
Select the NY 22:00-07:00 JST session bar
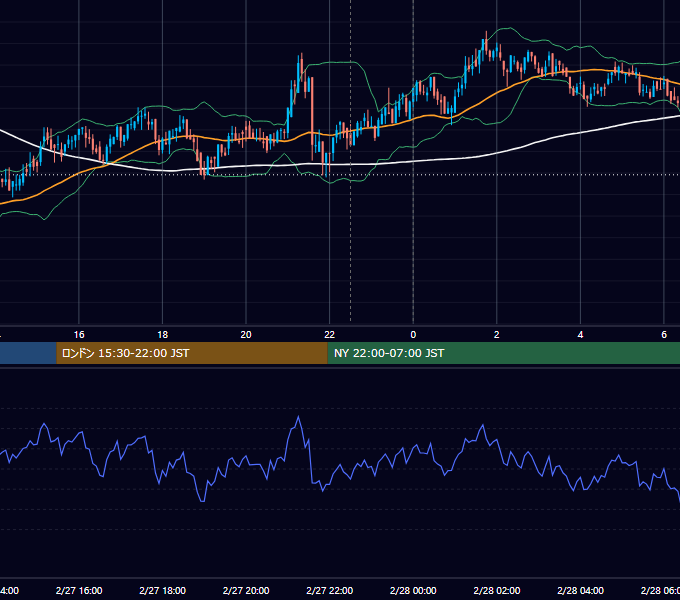click(503, 353)
